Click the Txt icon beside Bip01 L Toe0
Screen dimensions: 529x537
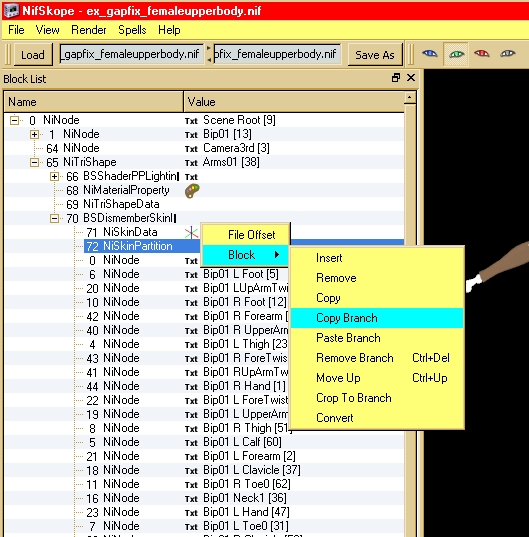click(191, 527)
